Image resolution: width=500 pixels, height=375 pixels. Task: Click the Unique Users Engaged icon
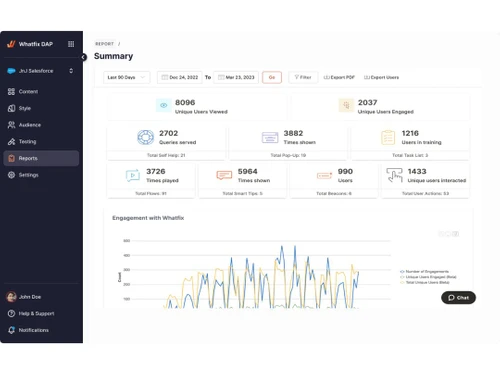click(x=346, y=105)
